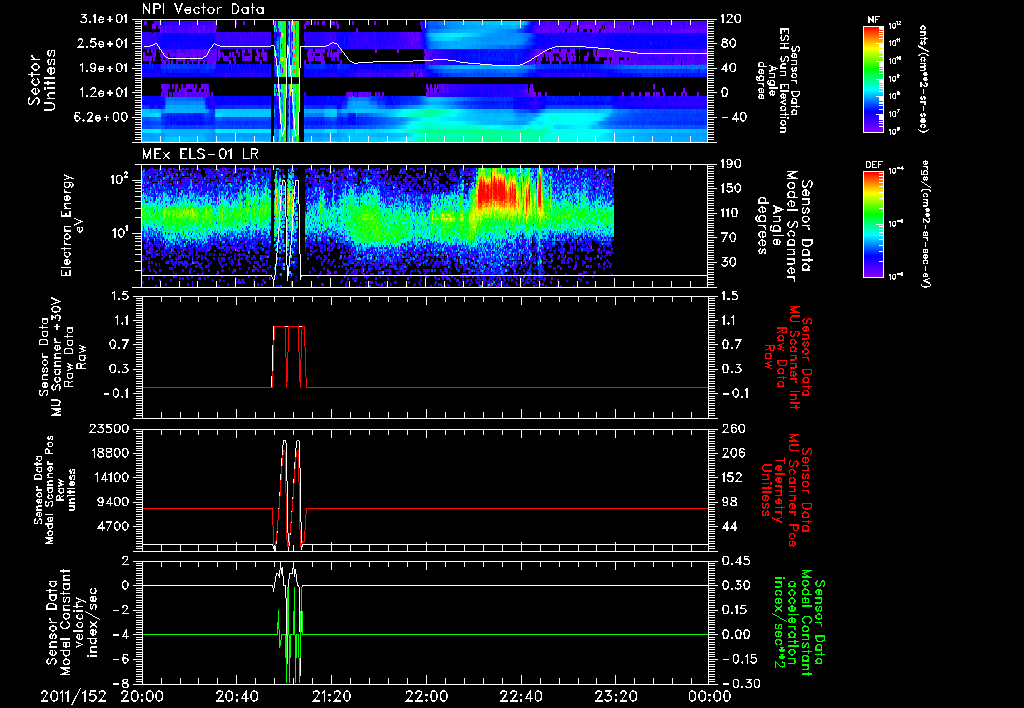Click the 'Sector Unitless' axis label

[42, 80]
